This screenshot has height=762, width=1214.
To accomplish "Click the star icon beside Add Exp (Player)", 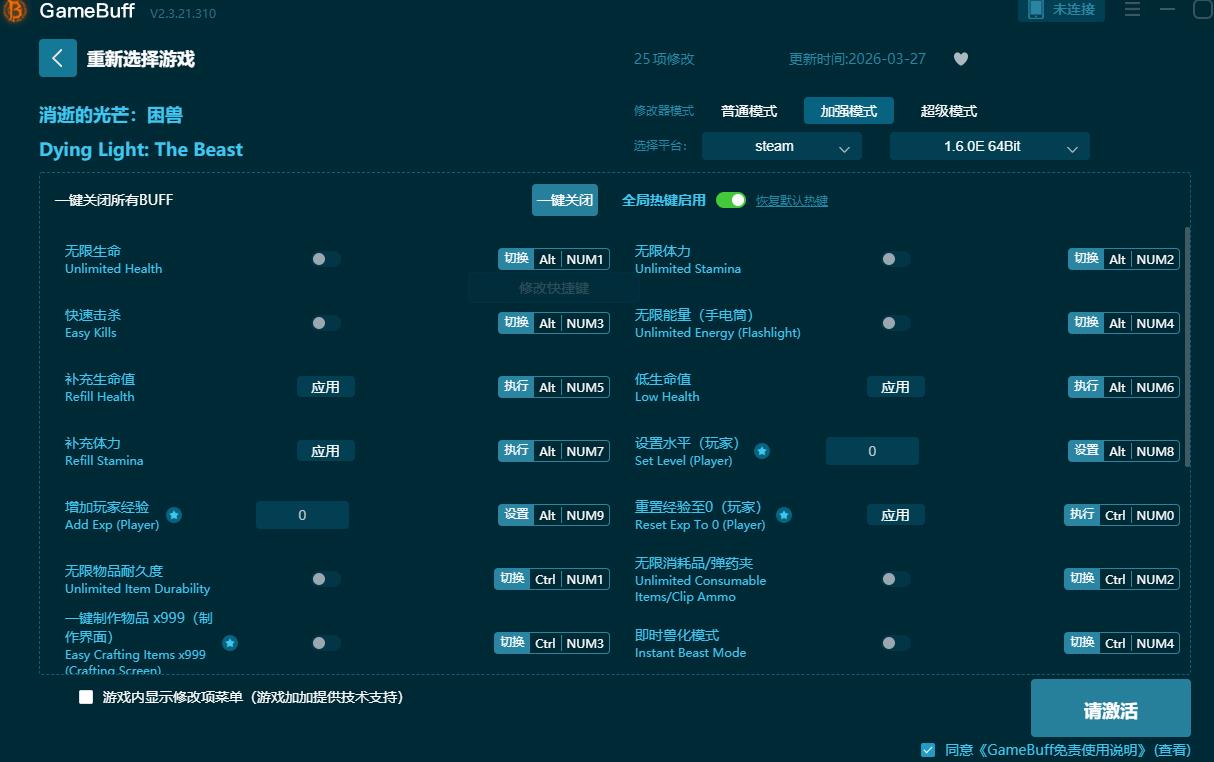I will (x=174, y=516).
